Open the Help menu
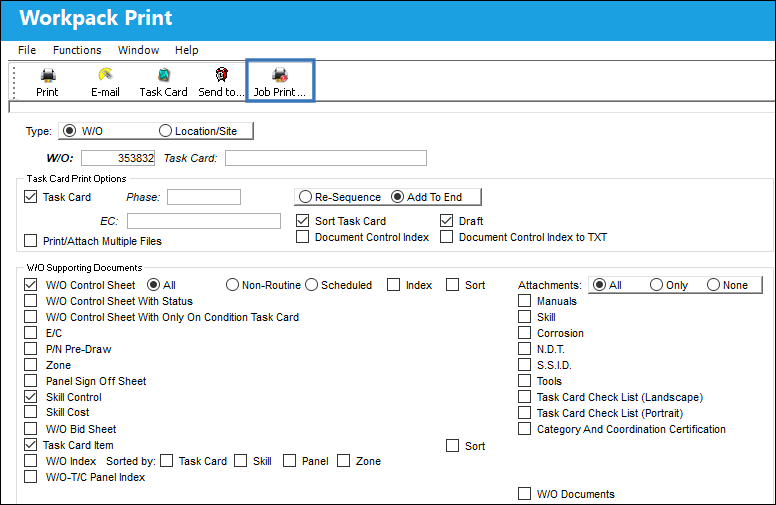This screenshot has width=776, height=505. click(x=187, y=50)
